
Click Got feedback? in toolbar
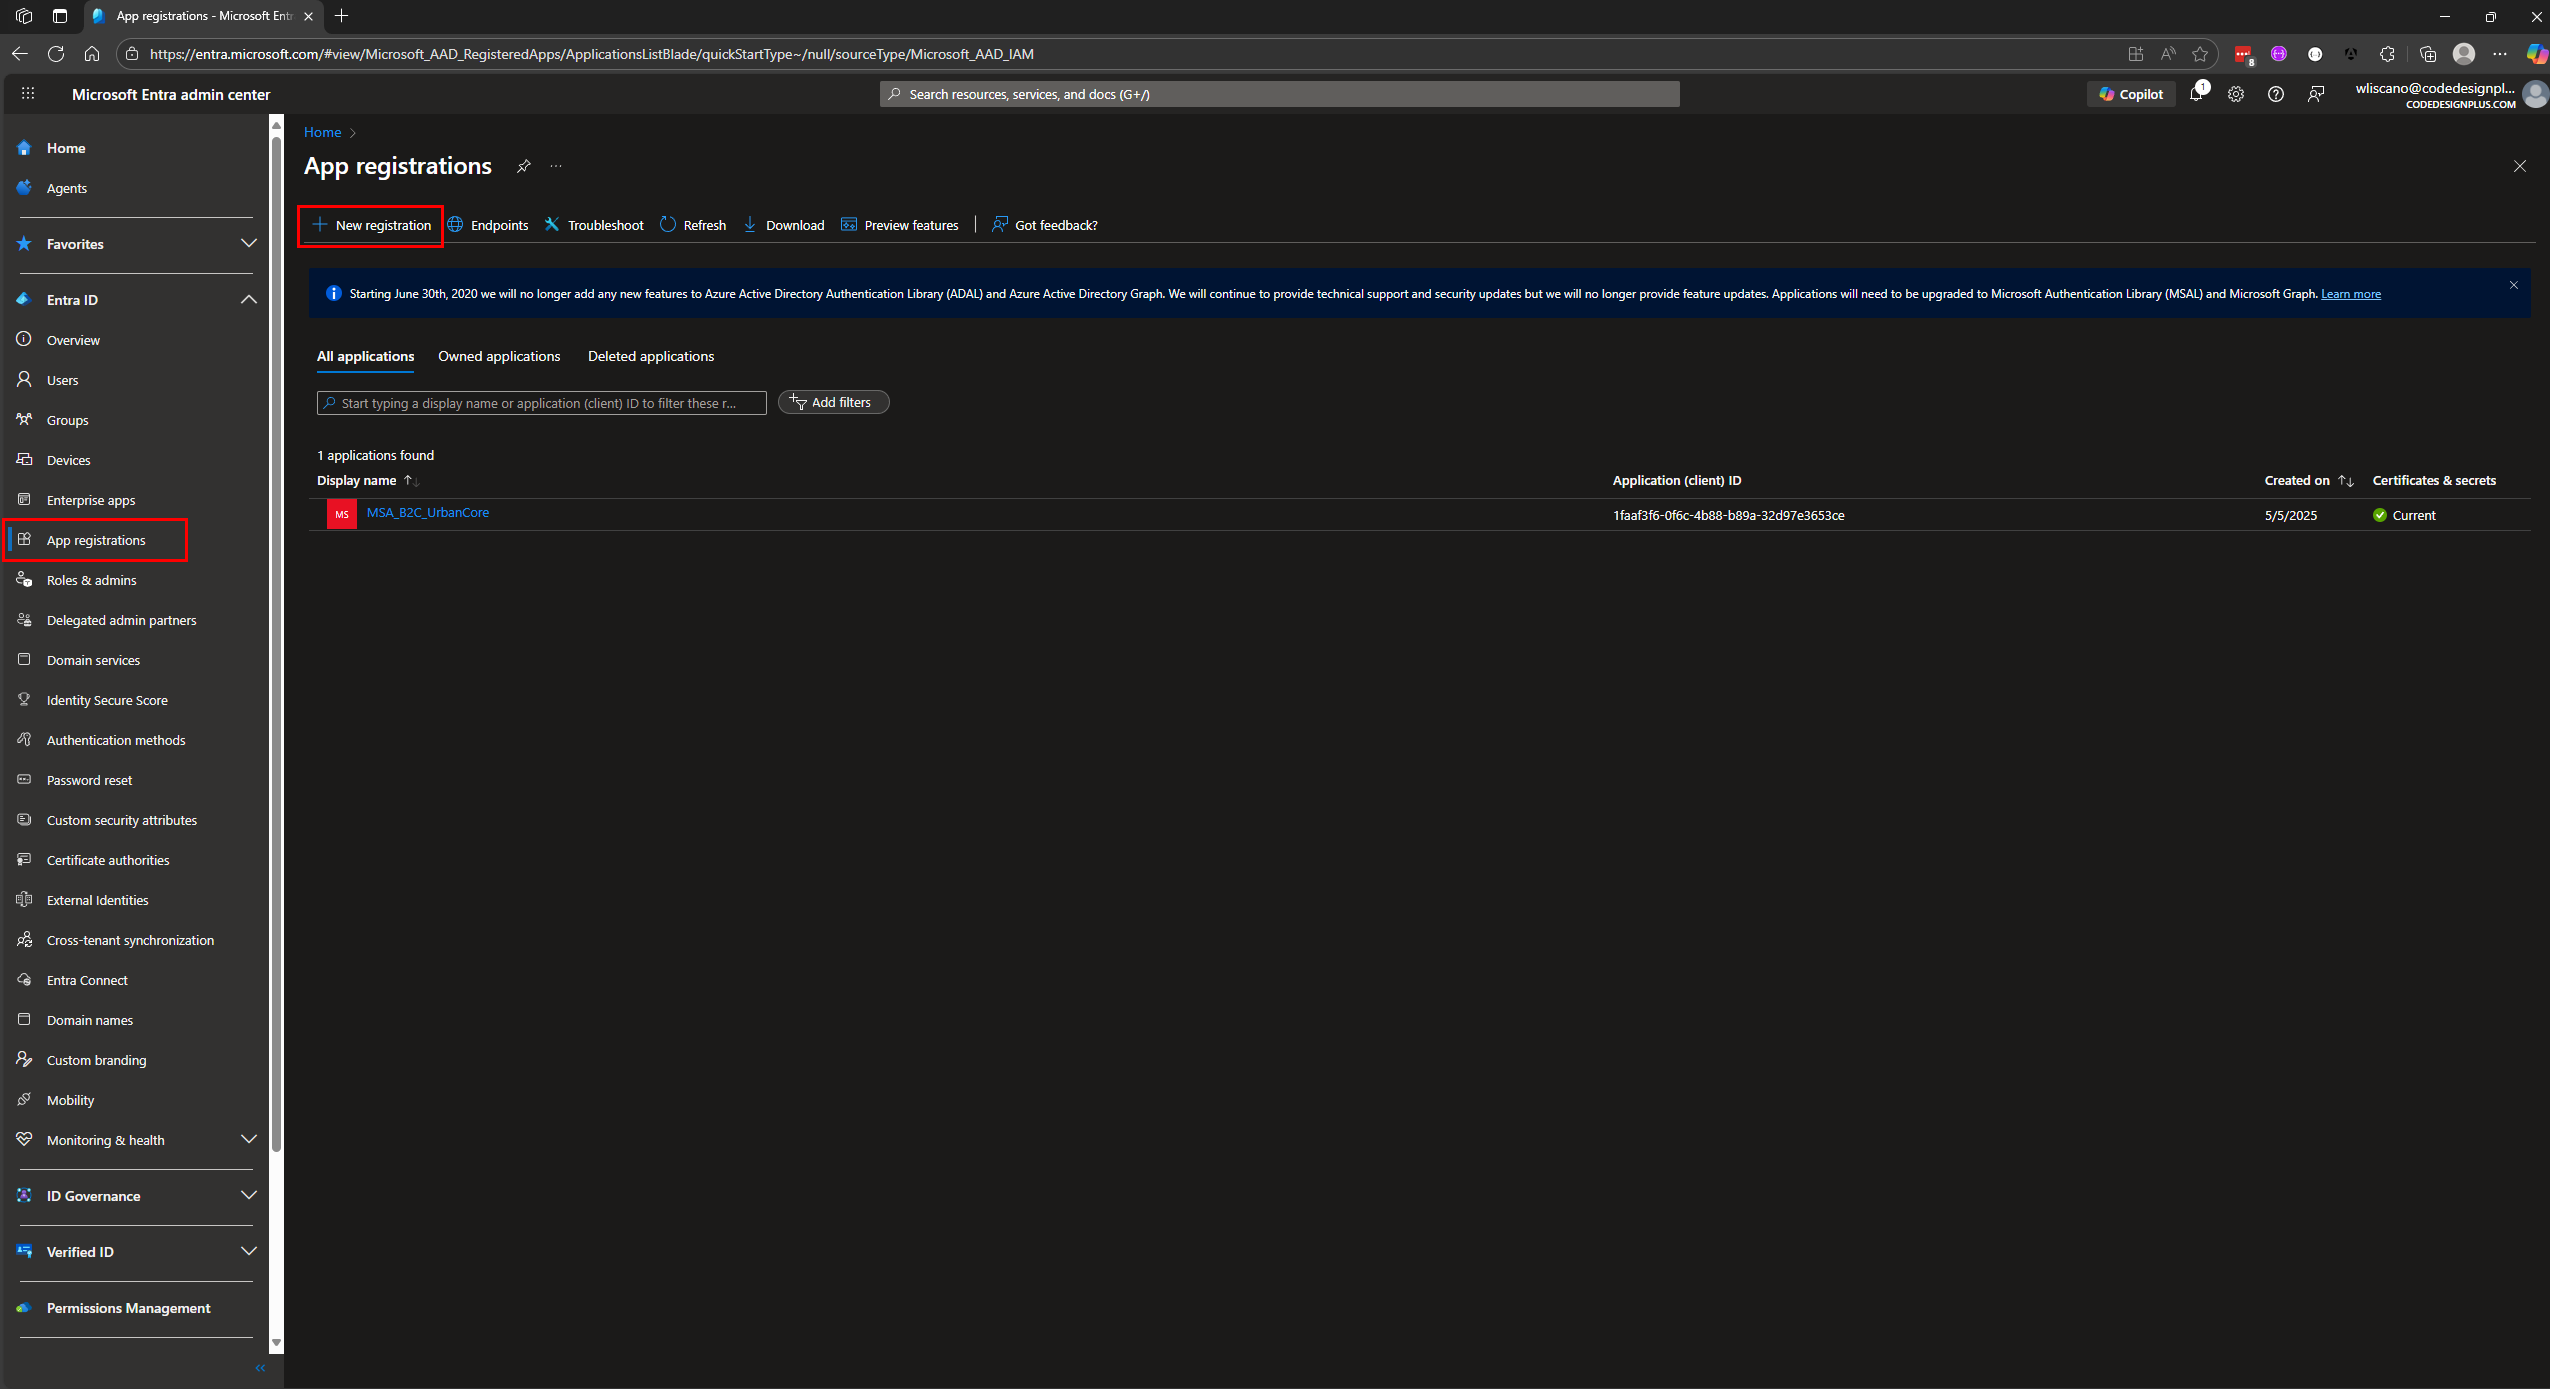(1044, 225)
